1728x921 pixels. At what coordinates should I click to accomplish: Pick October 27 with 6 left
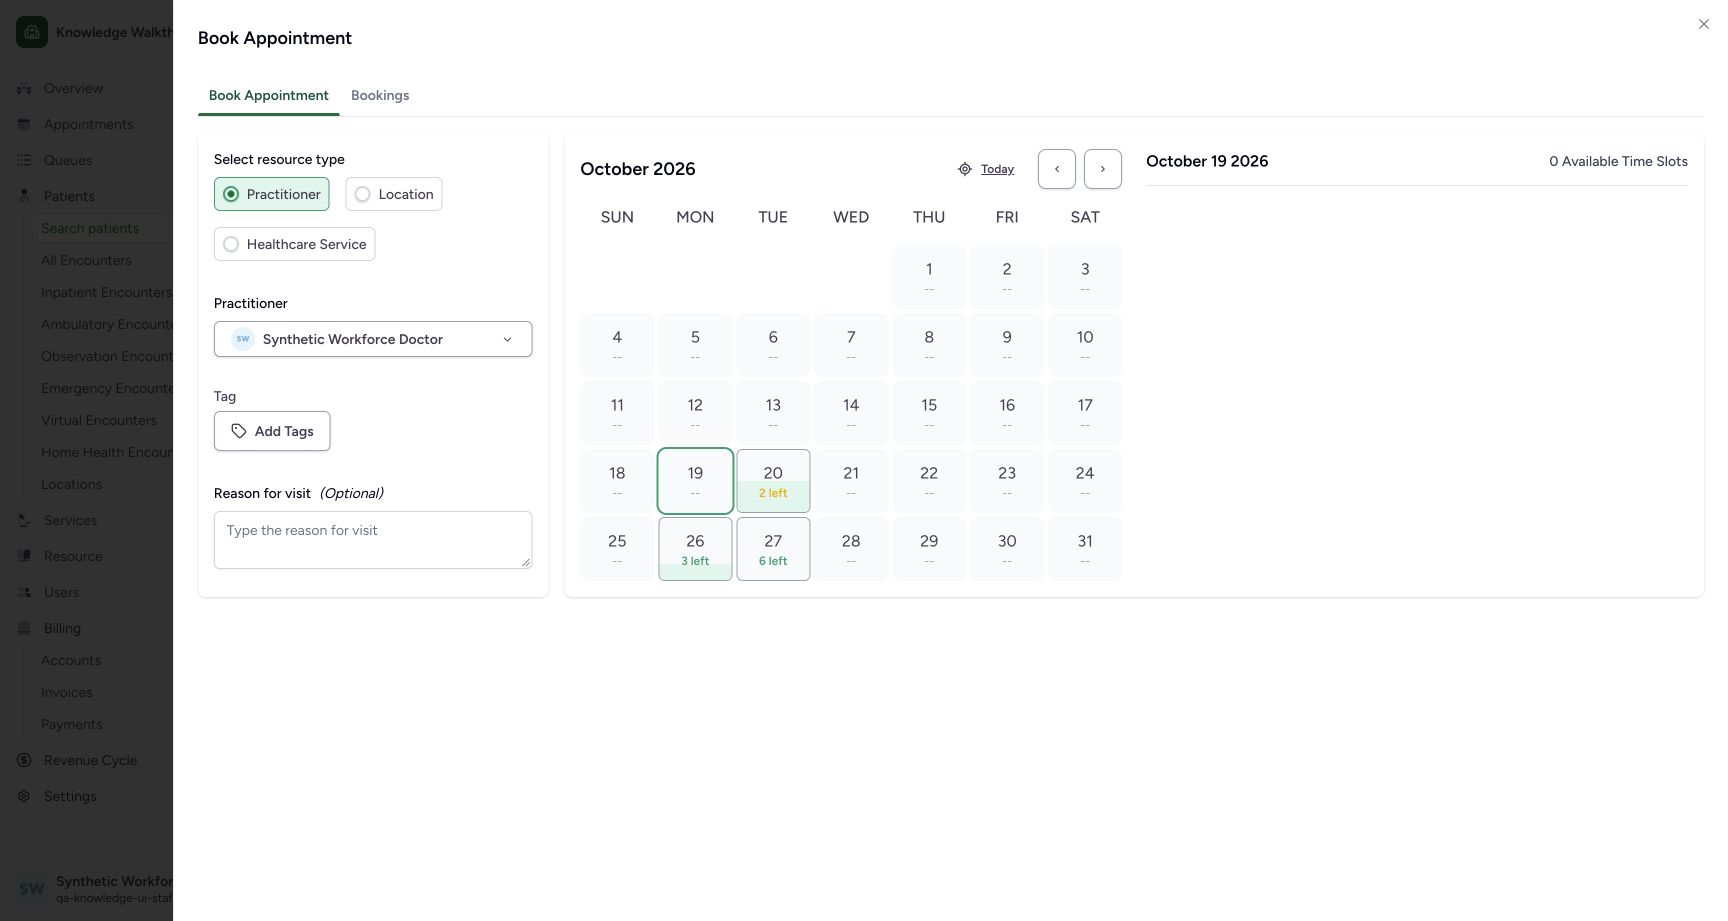point(773,549)
